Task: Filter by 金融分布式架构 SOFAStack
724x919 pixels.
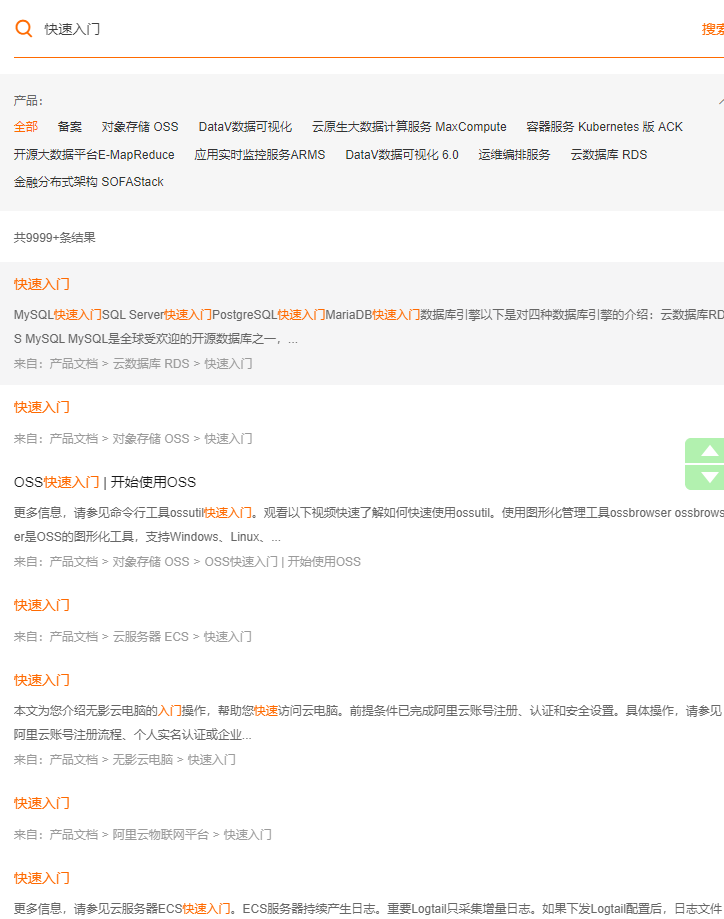Action: click(89, 182)
